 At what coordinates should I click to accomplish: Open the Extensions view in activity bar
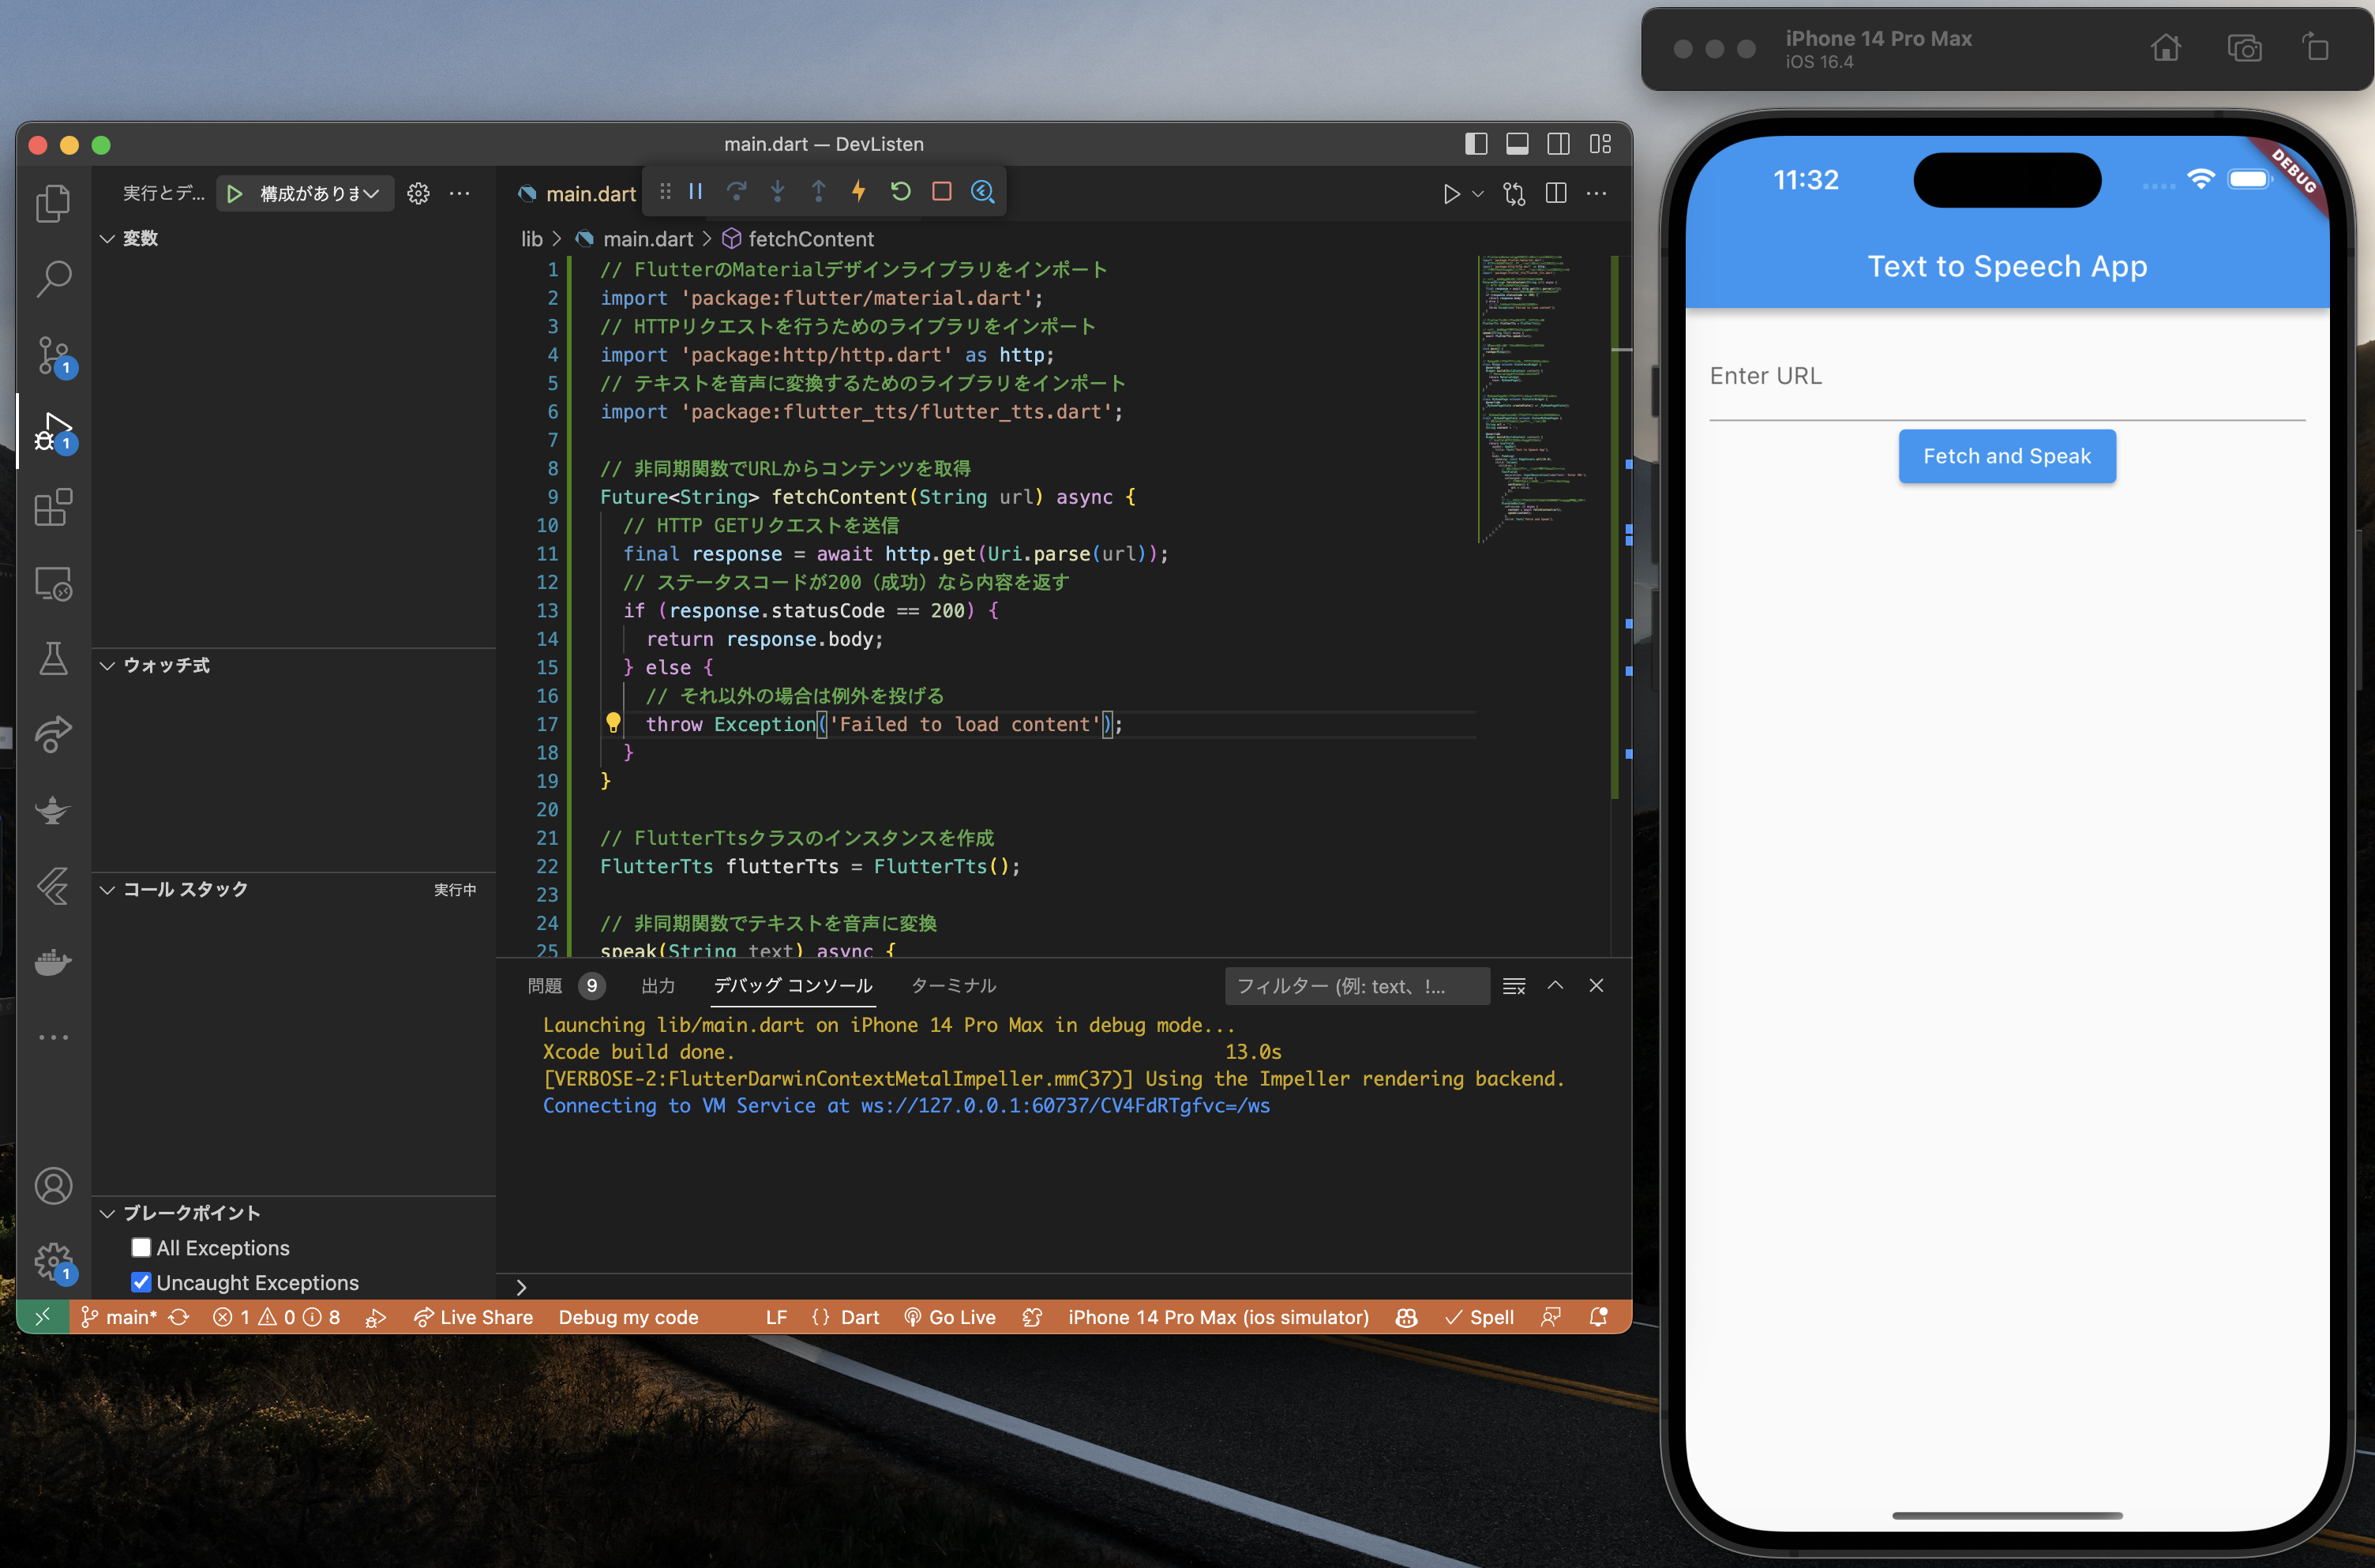53,508
